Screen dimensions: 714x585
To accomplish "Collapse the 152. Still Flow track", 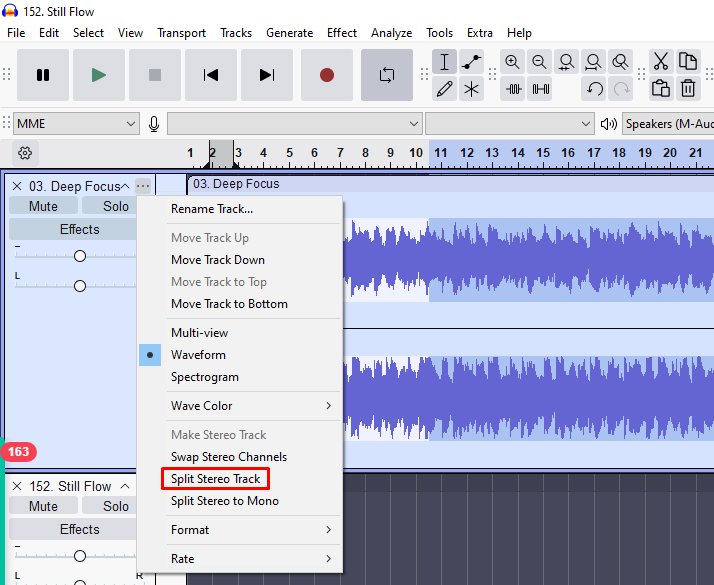I will click(125, 486).
